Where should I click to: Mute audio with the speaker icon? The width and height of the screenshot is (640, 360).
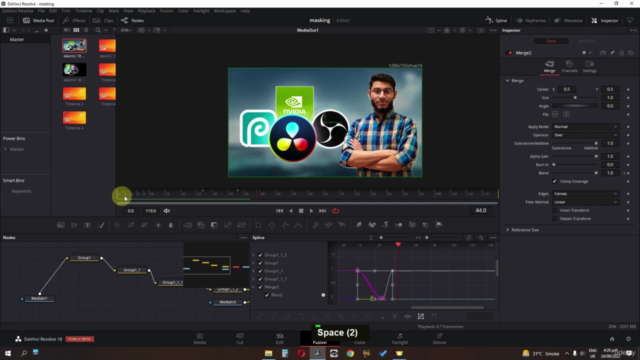167,211
